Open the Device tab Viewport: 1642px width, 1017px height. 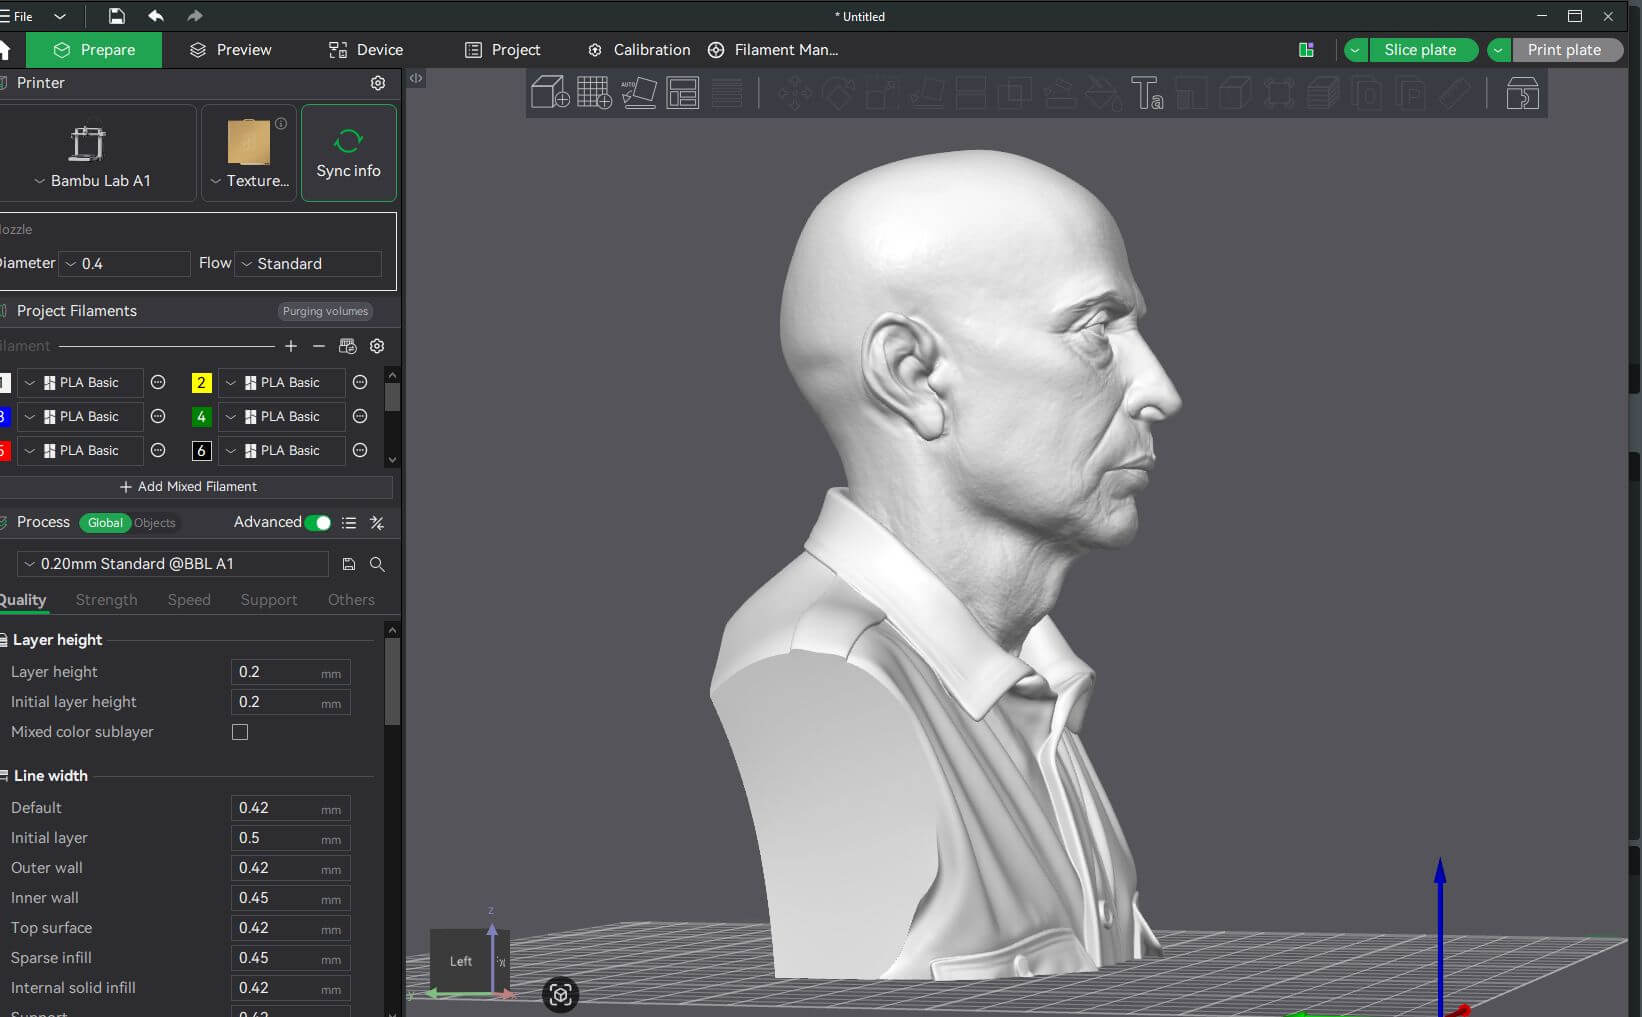coord(366,50)
